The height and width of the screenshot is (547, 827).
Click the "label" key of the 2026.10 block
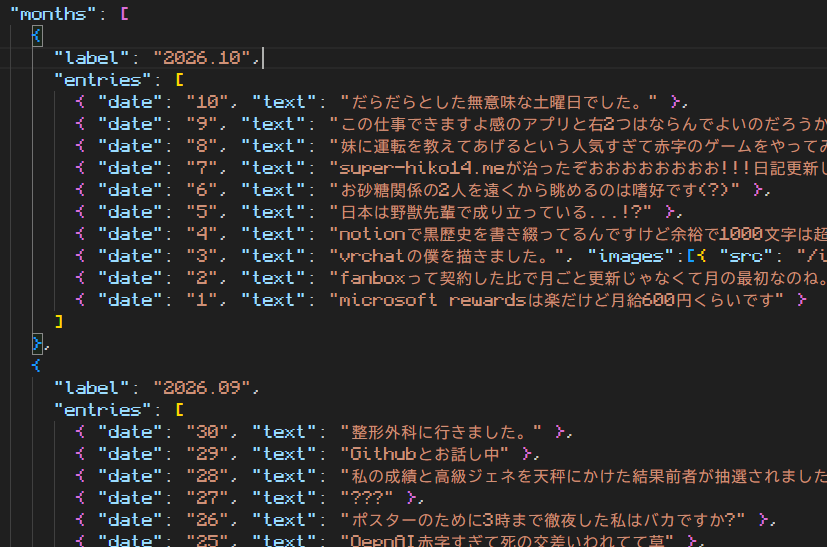(92, 57)
